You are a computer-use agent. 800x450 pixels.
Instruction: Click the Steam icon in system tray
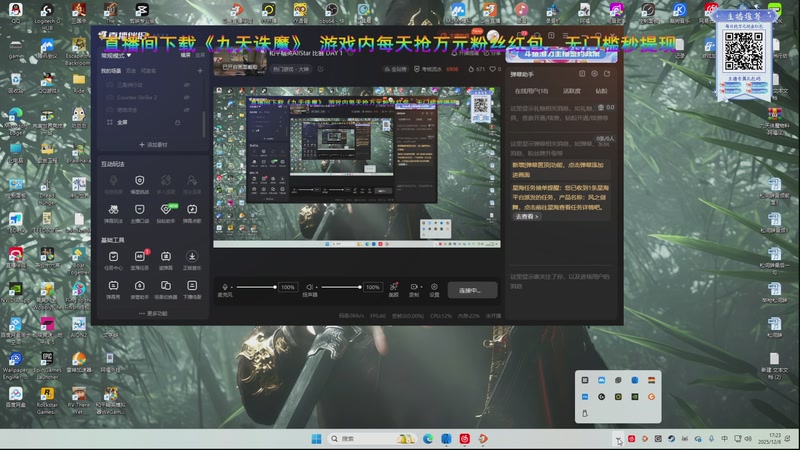click(x=671, y=439)
